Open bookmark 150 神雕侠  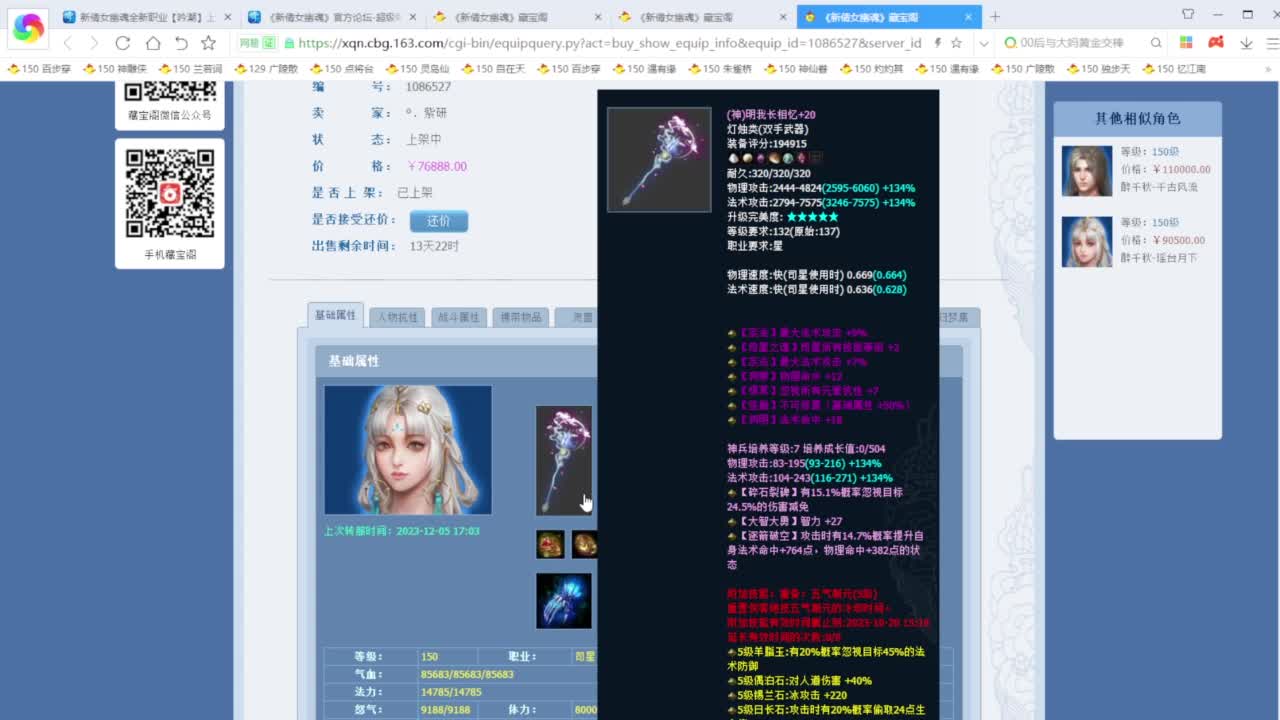coord(115,69)
